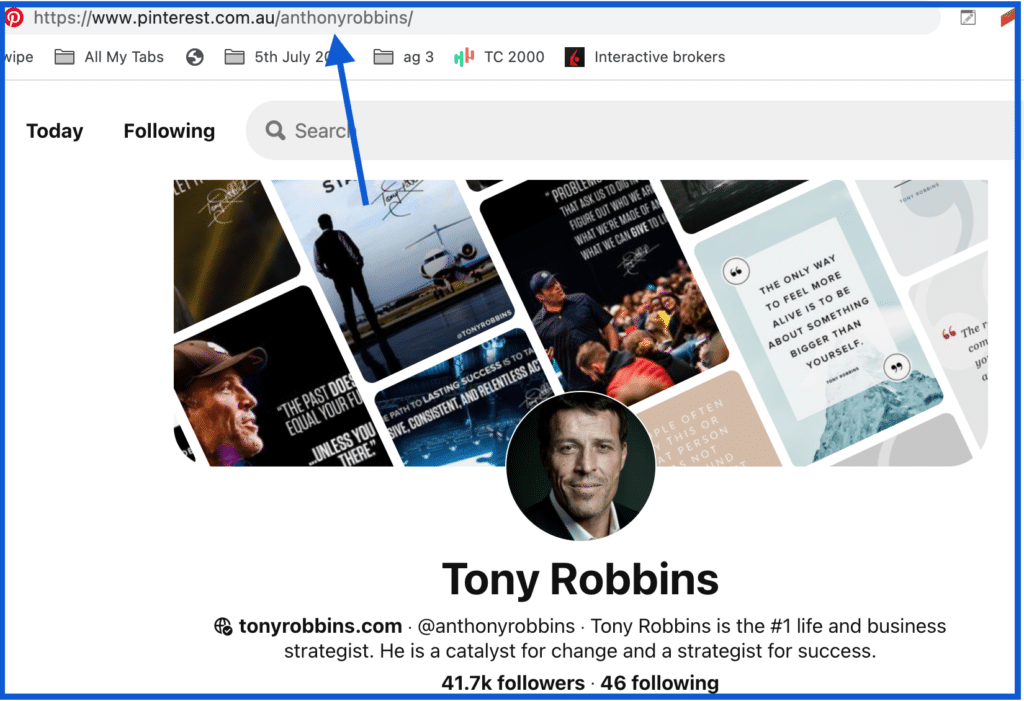
Task: View the 41.7k followers list
Action: tap(513, 683)
